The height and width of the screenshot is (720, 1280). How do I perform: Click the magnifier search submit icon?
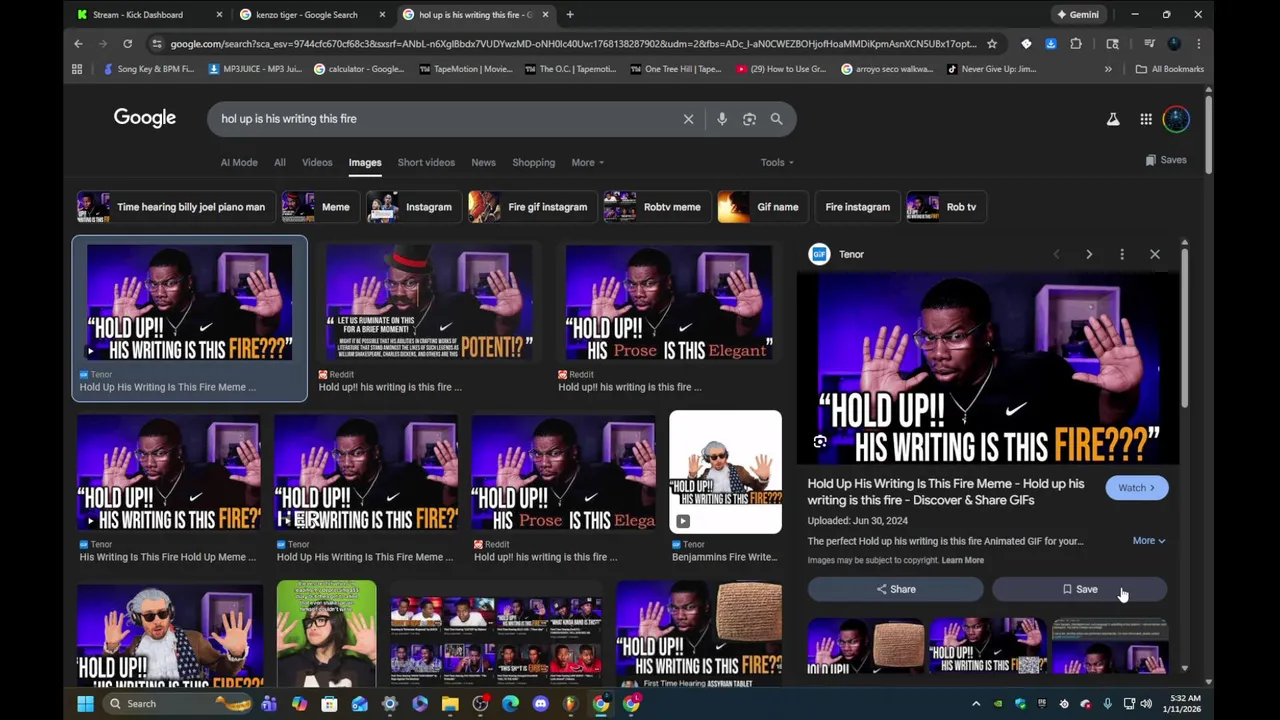[x=776, y=119]
